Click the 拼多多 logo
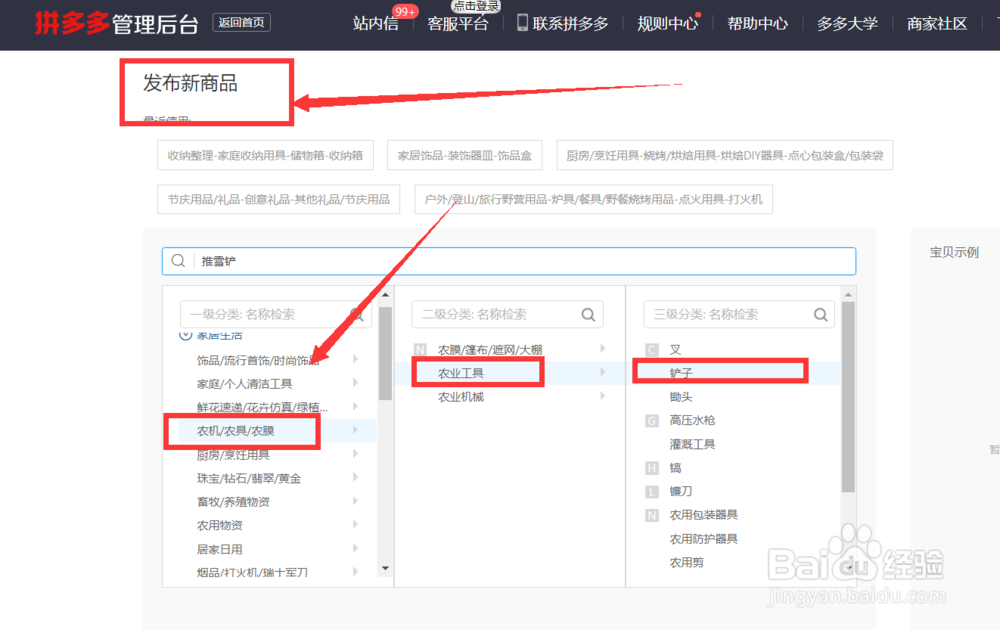This screenshot has width=1000, height=630. (x=72, y=23)
